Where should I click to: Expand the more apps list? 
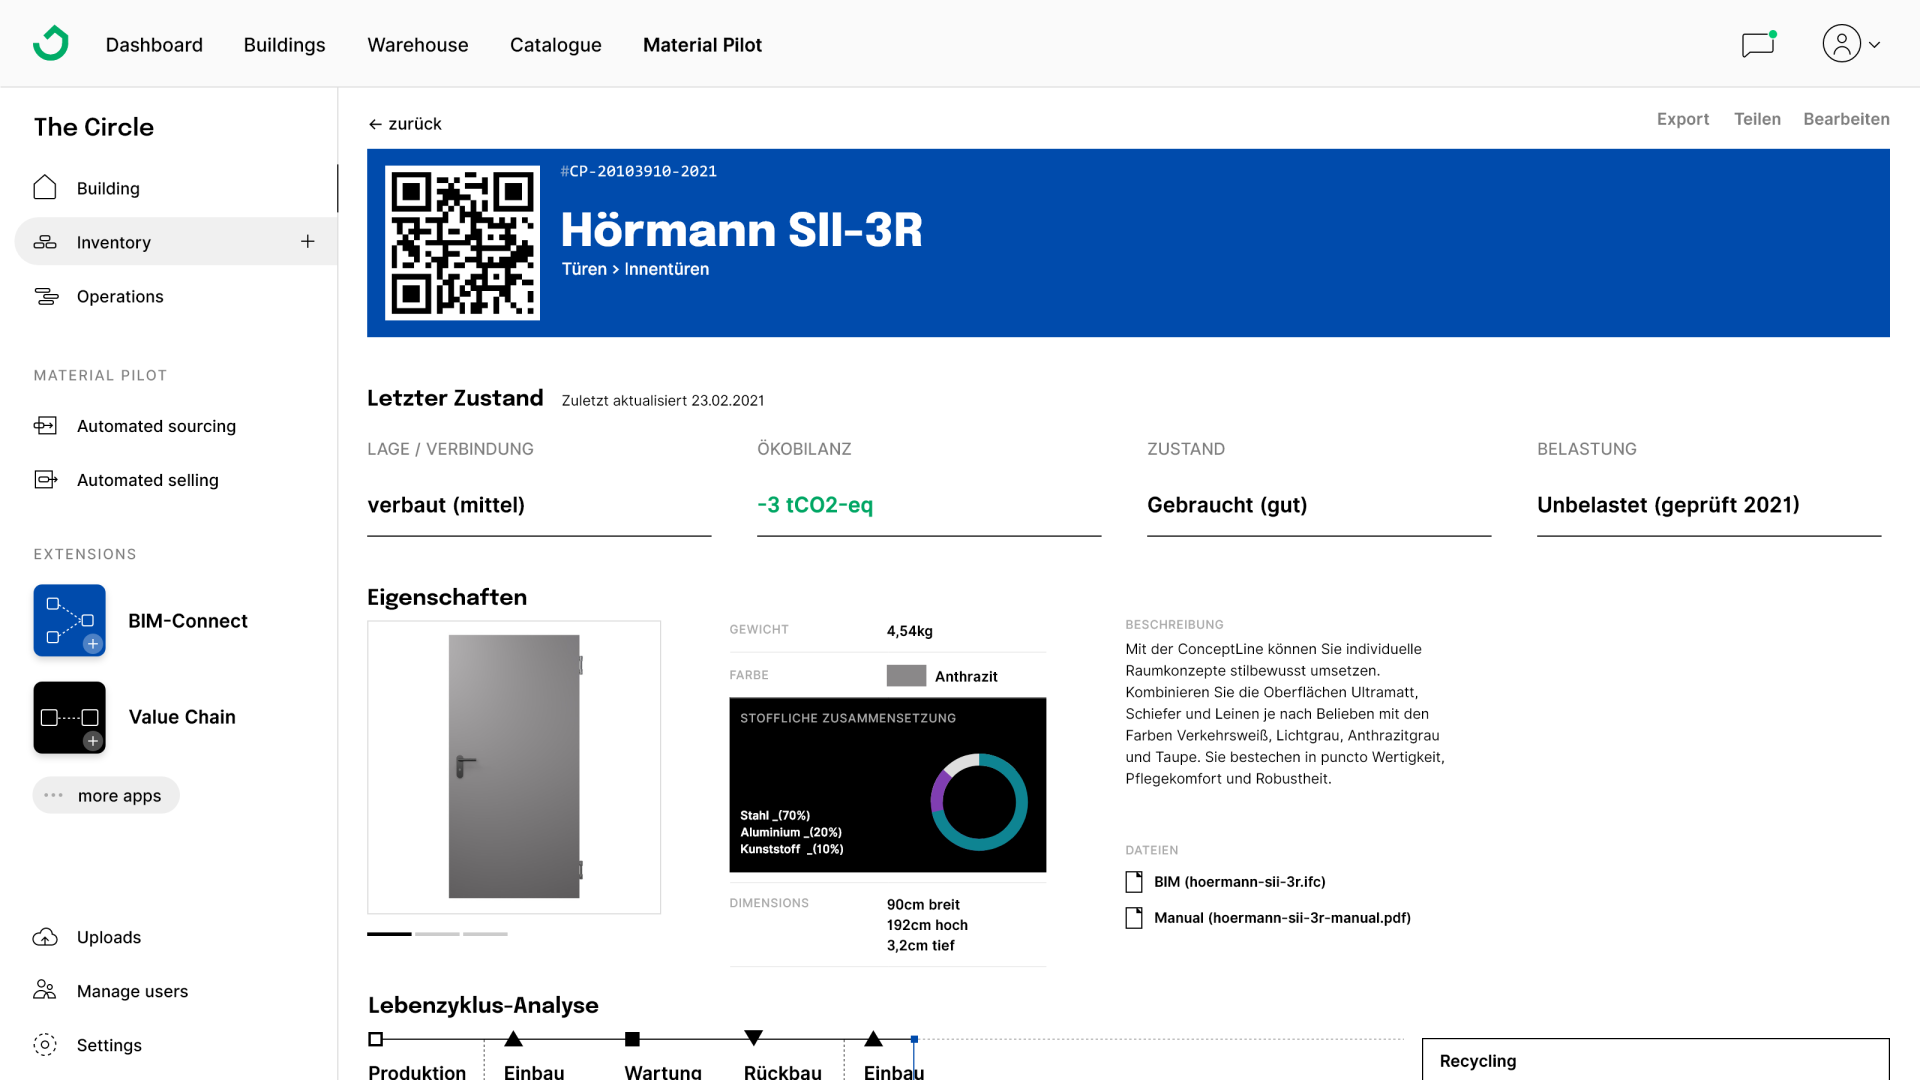point(106,796)
